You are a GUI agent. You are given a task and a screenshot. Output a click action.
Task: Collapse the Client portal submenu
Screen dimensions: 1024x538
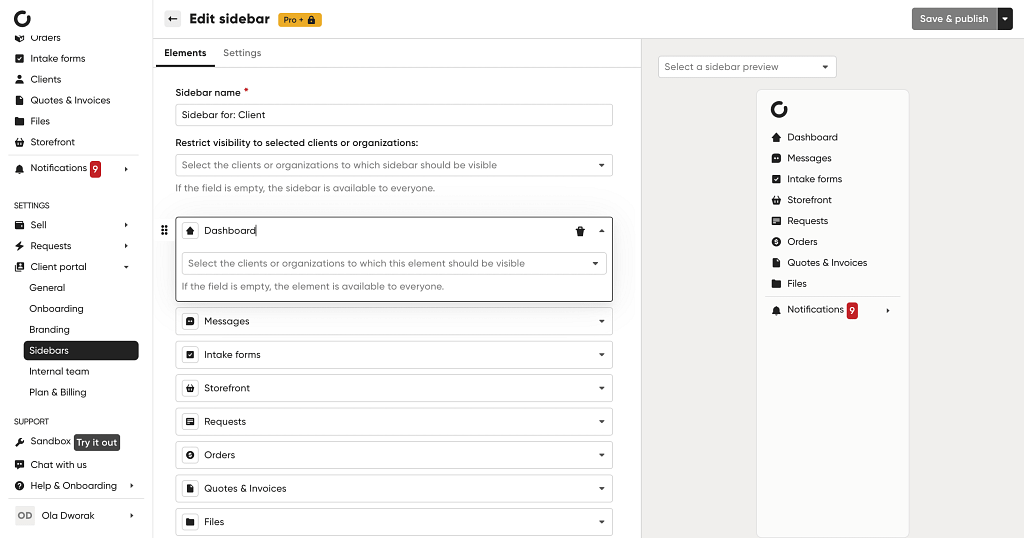pos(126,267)
